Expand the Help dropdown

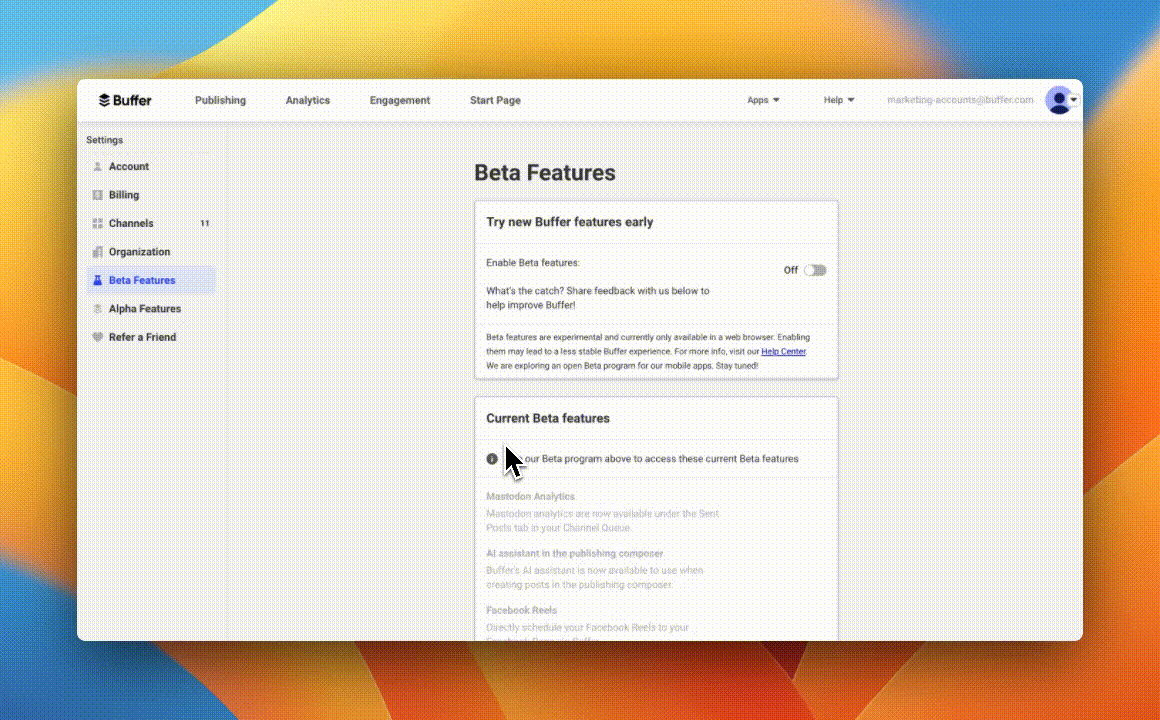(839, 100)
